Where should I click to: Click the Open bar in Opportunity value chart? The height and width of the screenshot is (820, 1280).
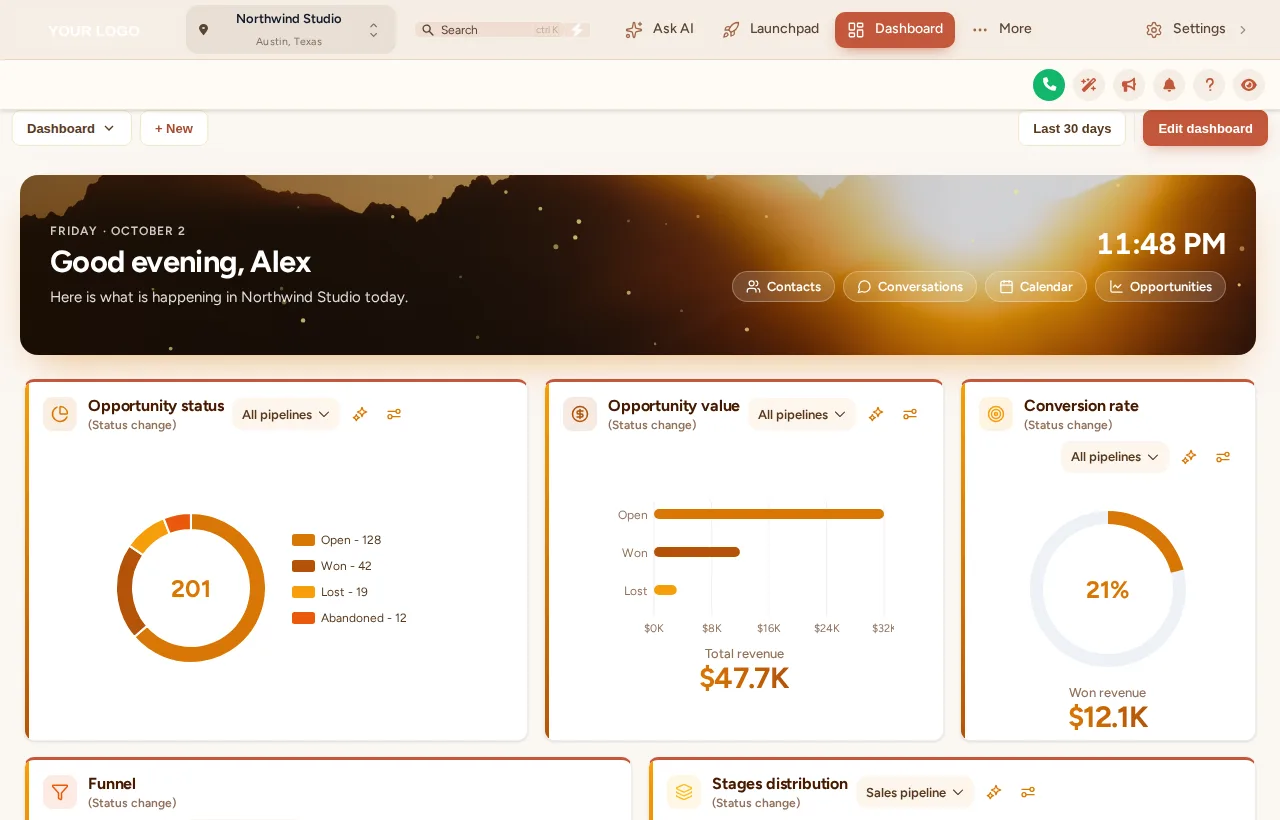tap(769, 514)
